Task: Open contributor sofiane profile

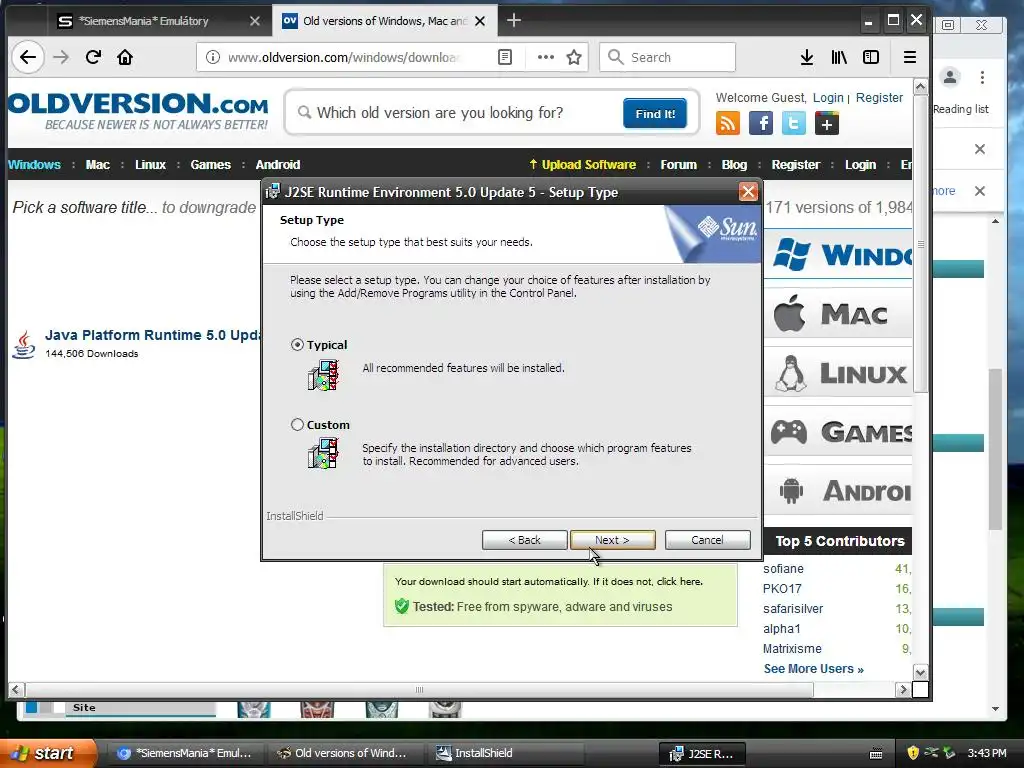Action: 783,569
